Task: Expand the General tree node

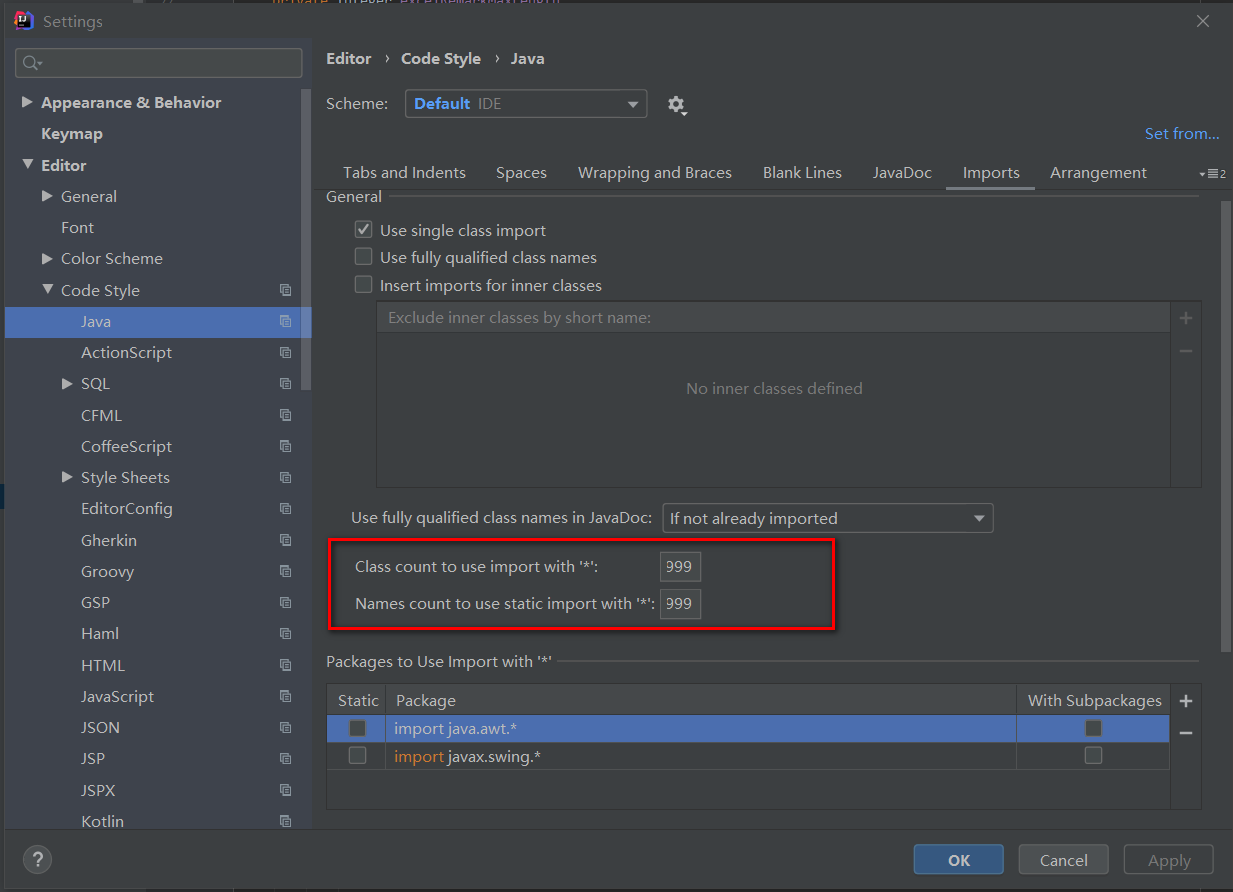Action: (x=47, y=196)
